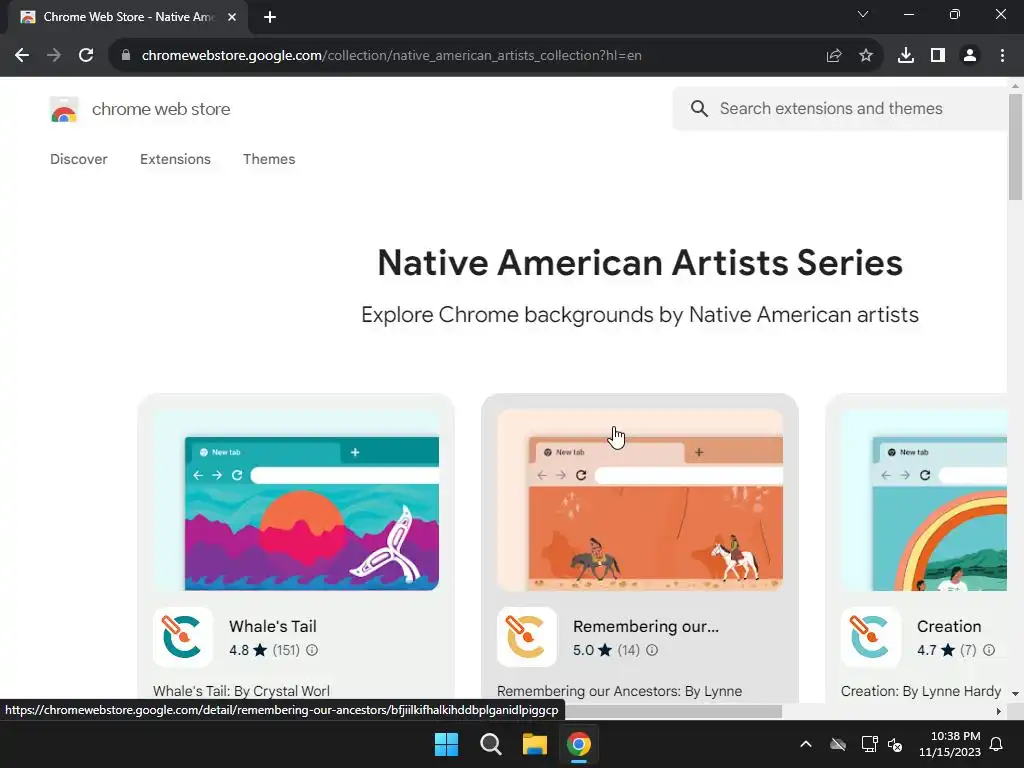Viewport: 1024px width, 768px height.
Task: Open the Chrome downloads icon
Action: (906, 56)
